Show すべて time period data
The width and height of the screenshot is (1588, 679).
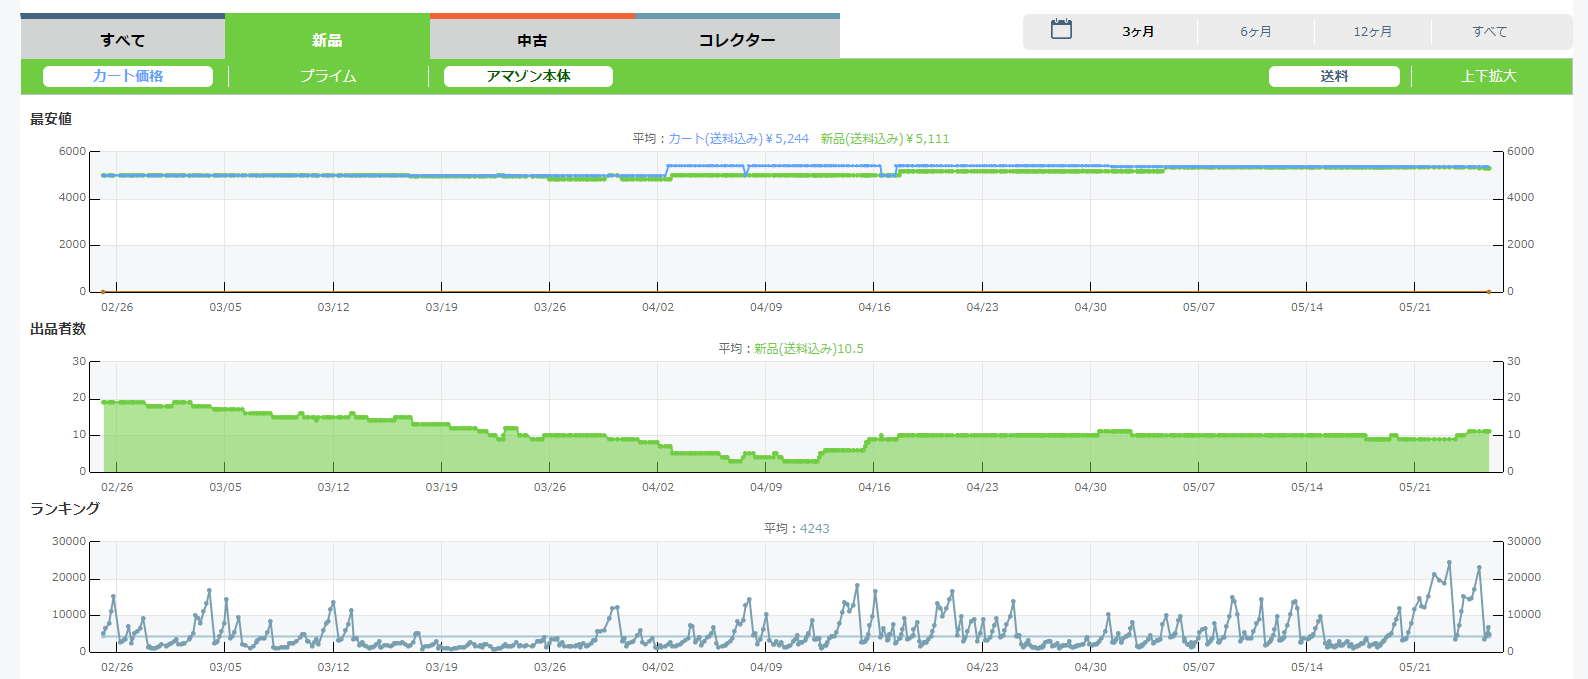click(x=1490, y=32)
